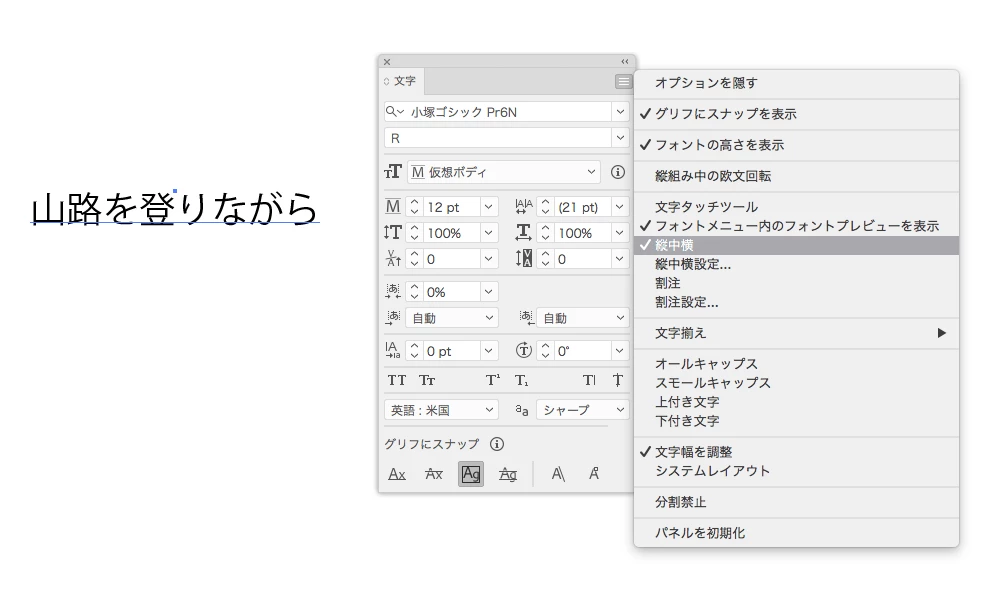Click the kerning VA icon
This screenshot has height=604, width=1006.
[x=393, y=259]
